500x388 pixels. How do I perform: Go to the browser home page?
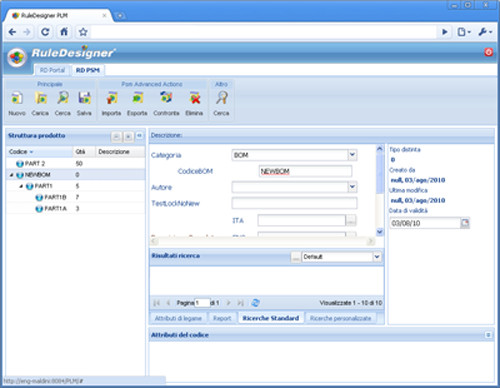64,32
